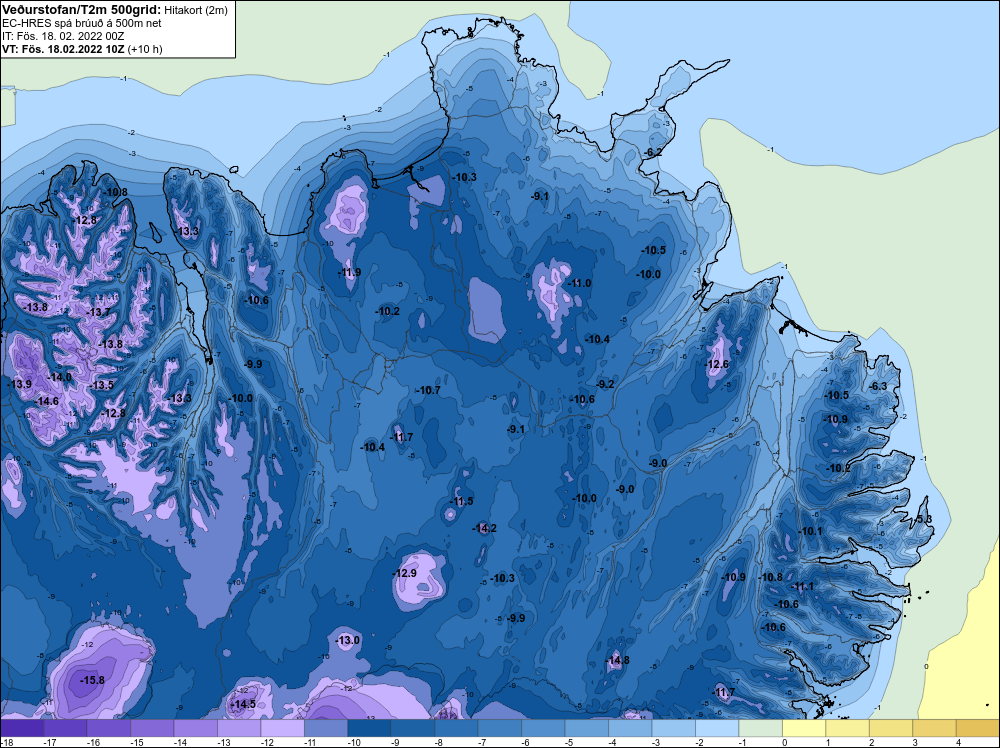1000x748 pixels.
Task: Click the -9.2 temperature label
Action: point(605,384)
